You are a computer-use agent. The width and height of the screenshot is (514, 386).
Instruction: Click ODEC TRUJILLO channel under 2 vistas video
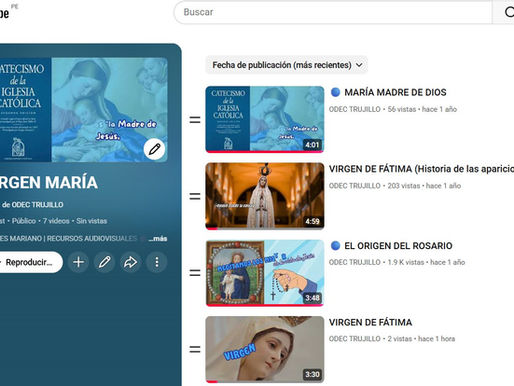pyautogui.click(x=355, y=339)
